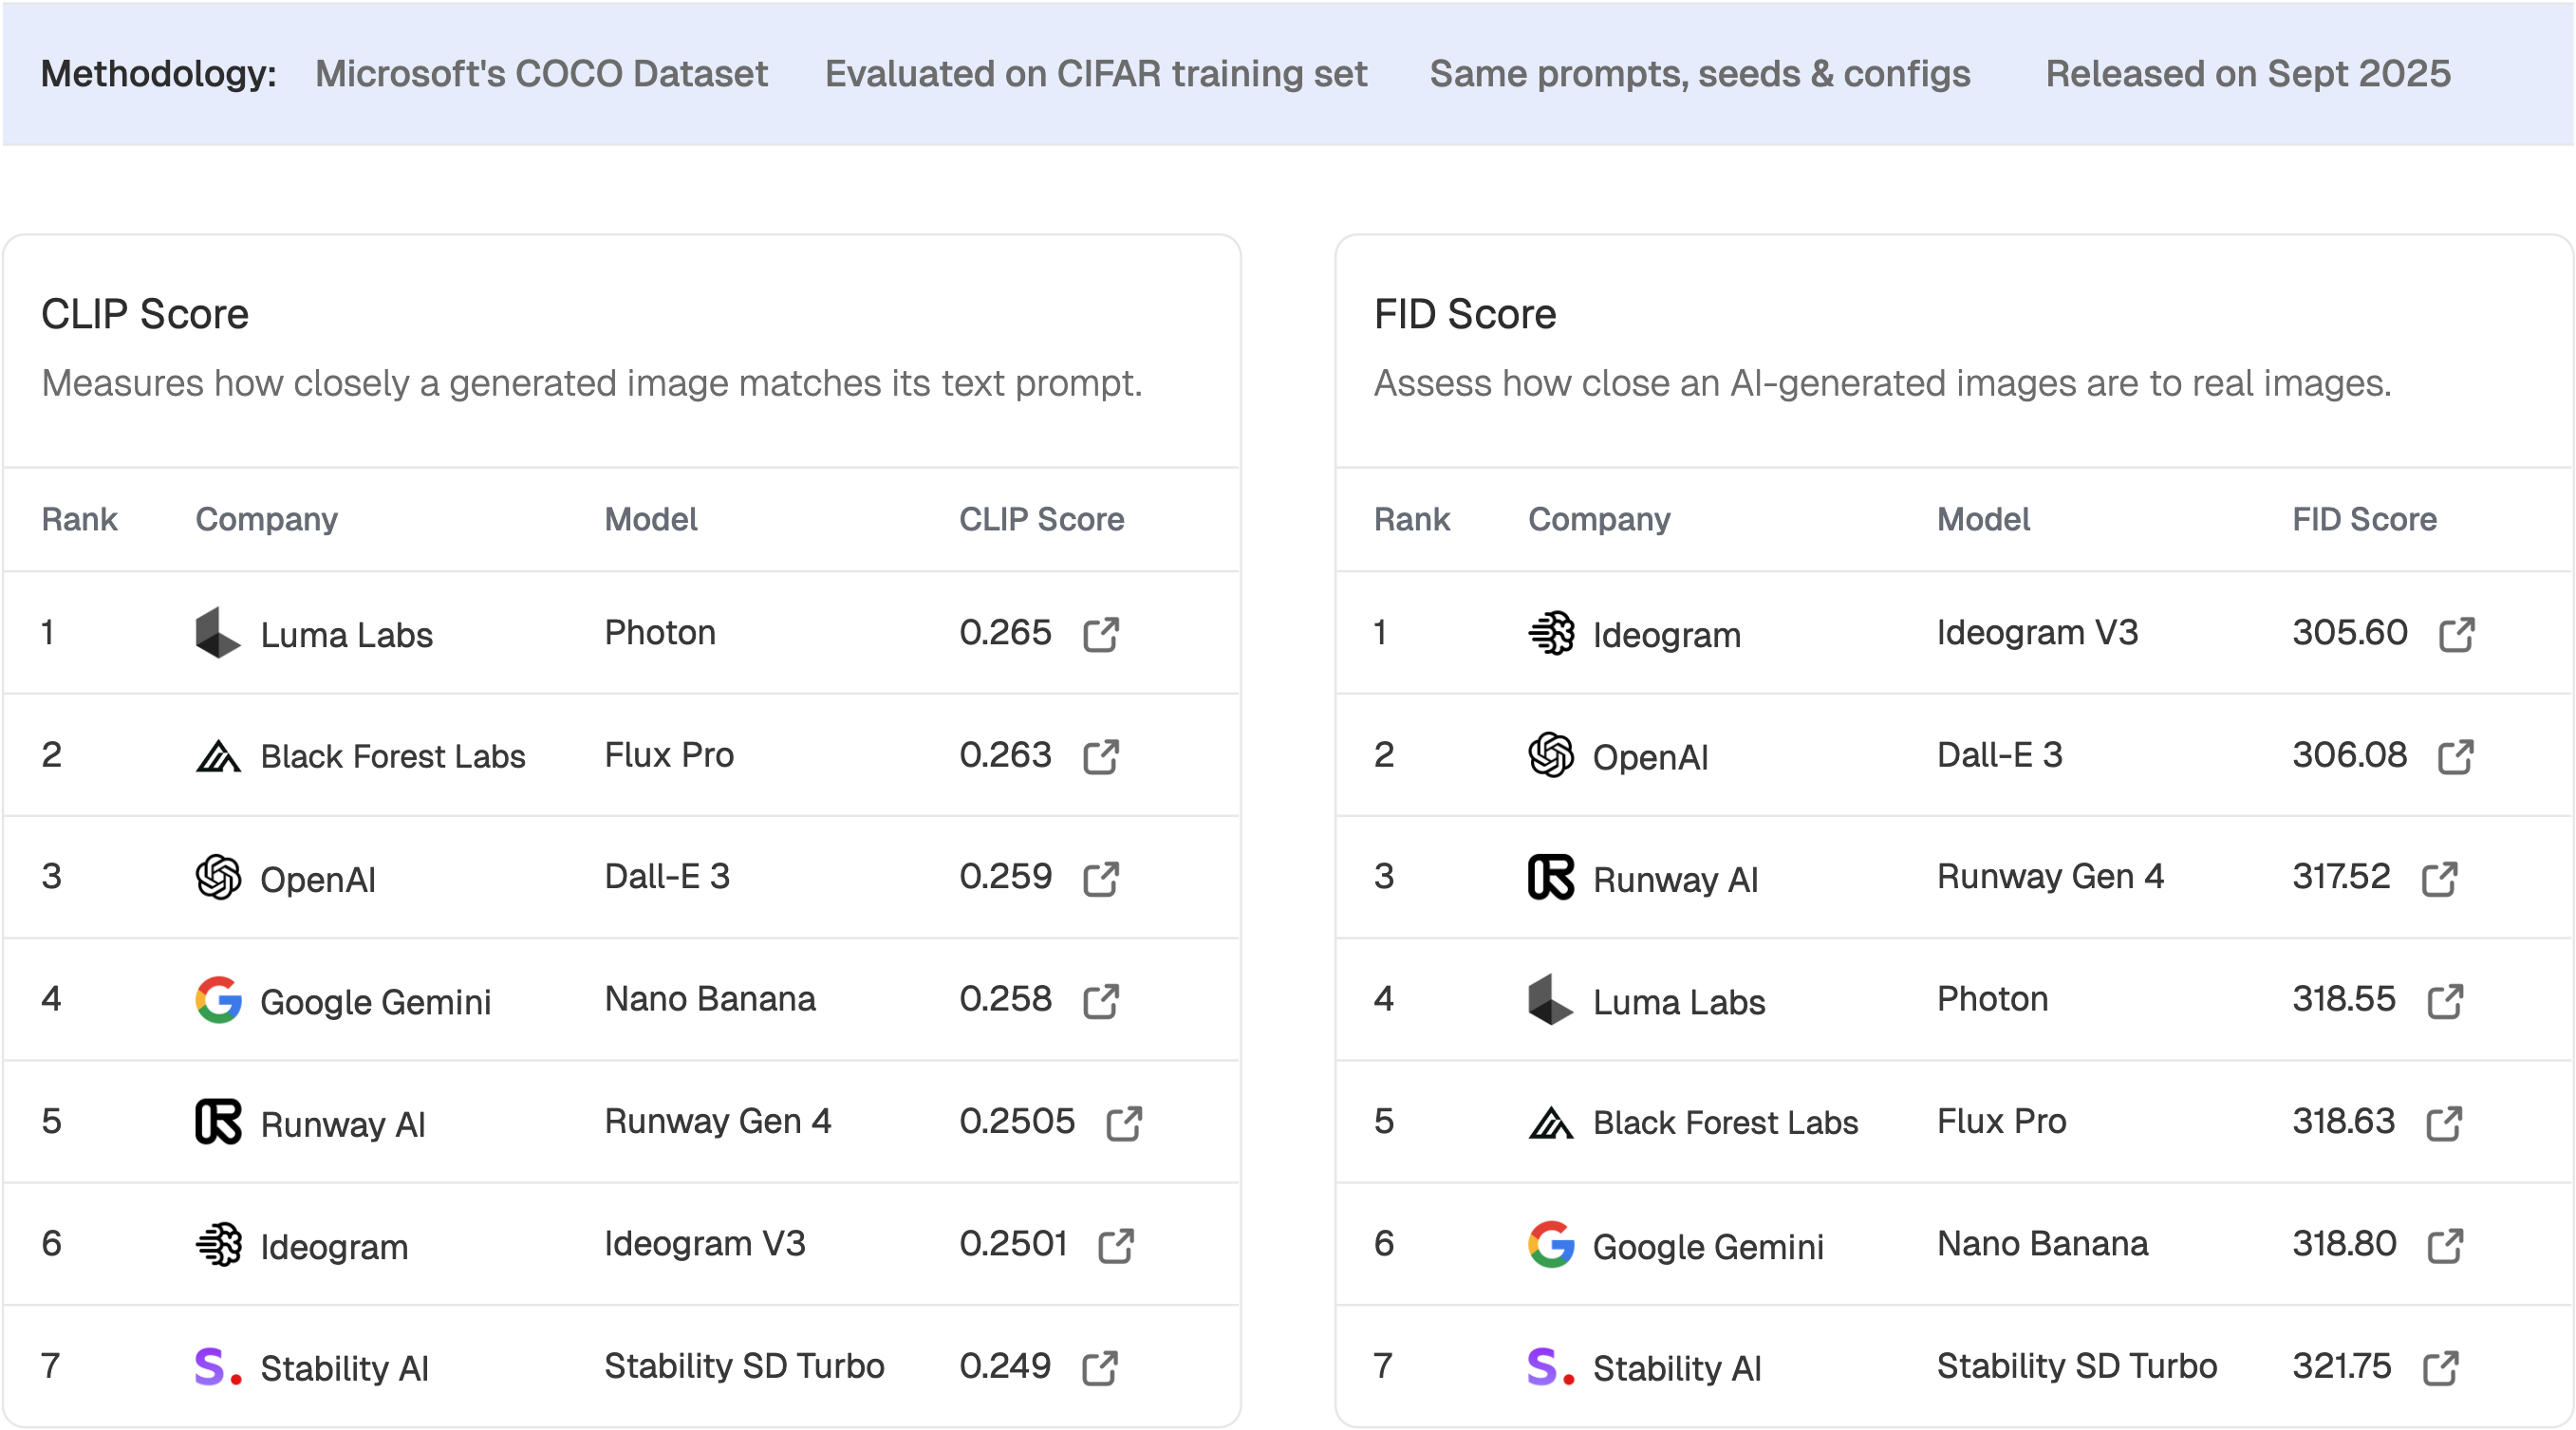The width and height of the screenshot is (2576, 1430).
Task: Click the Company header in the CLIP table
Action: [266, 519]
